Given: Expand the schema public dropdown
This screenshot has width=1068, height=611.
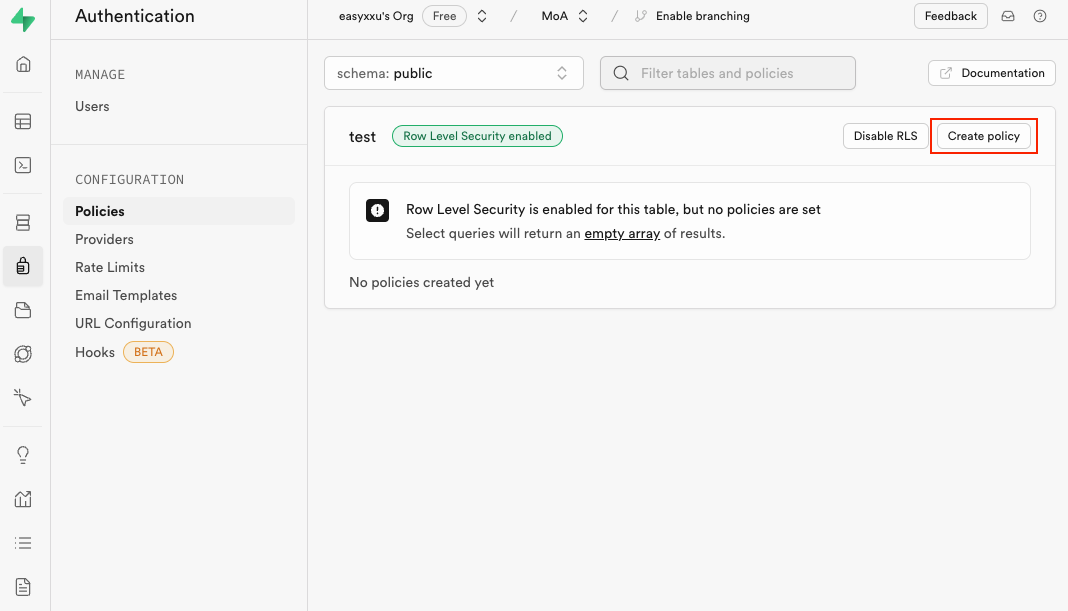Looking at the screenshot, I should [x=453, y=73].
